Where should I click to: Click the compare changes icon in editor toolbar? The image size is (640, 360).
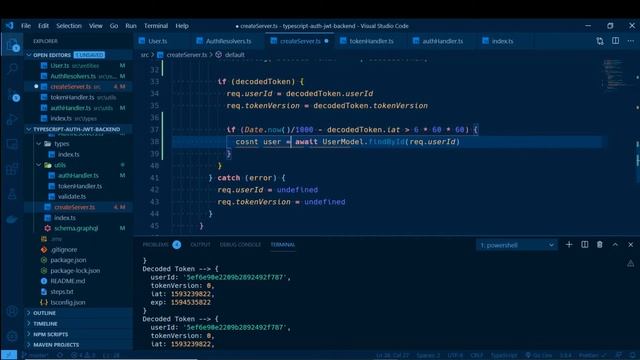tap(600, 41)
